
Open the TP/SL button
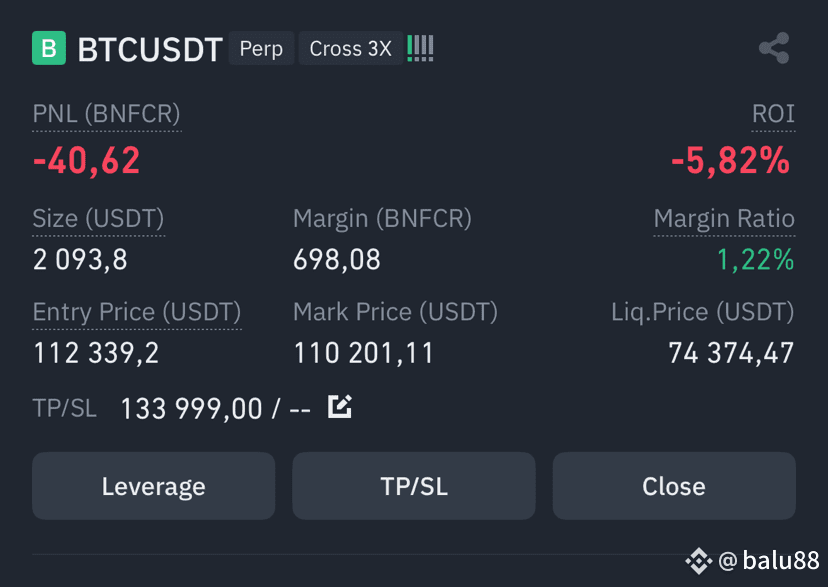pyautogui.click(x=414, y=486)
